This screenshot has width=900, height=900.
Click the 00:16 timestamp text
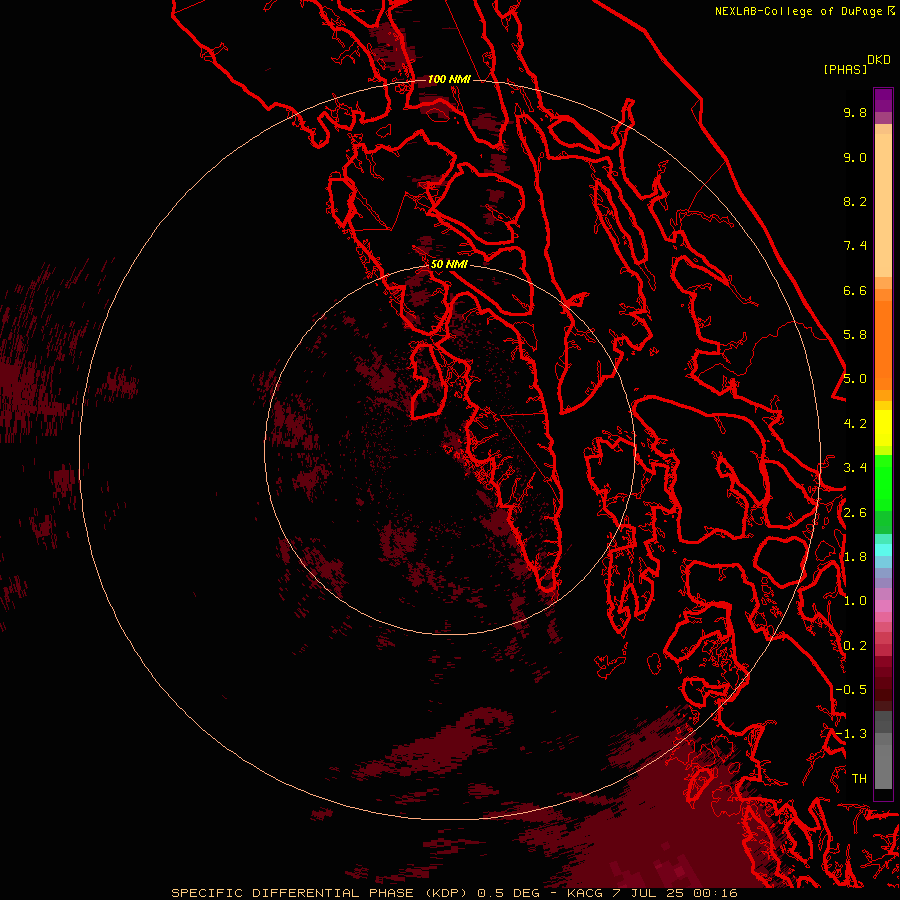715,893
